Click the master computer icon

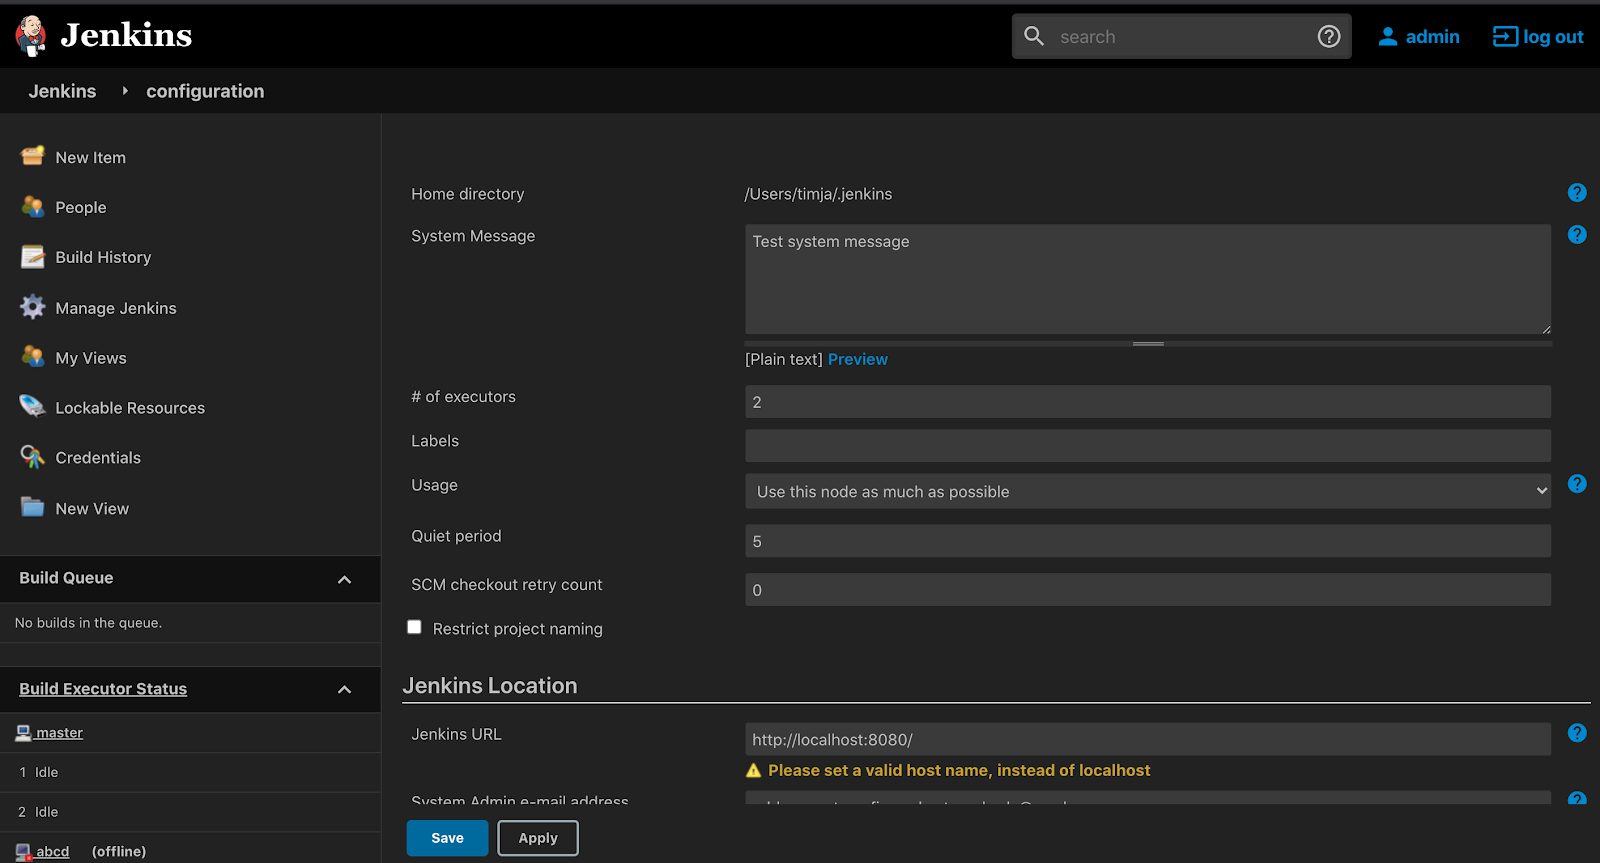click(23, 732)
